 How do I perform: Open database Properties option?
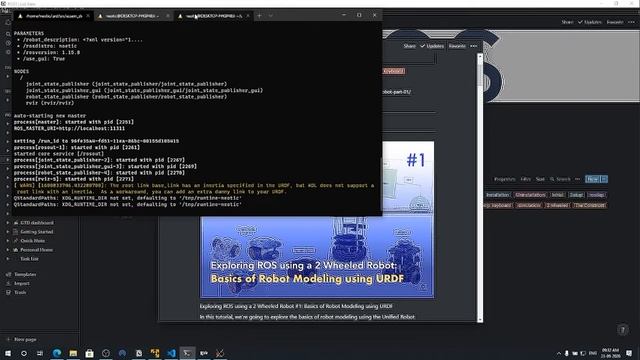(x=505, y=179)
